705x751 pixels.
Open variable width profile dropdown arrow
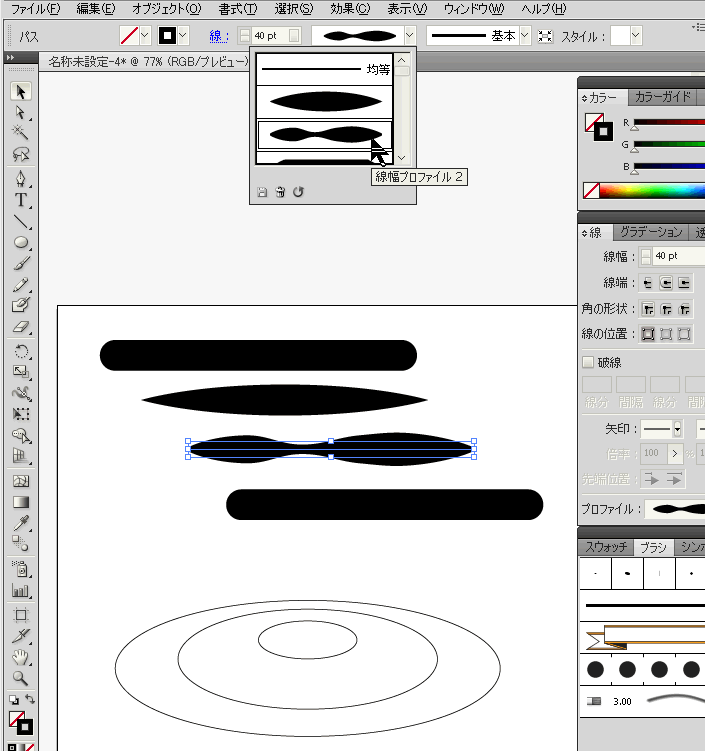410,35
